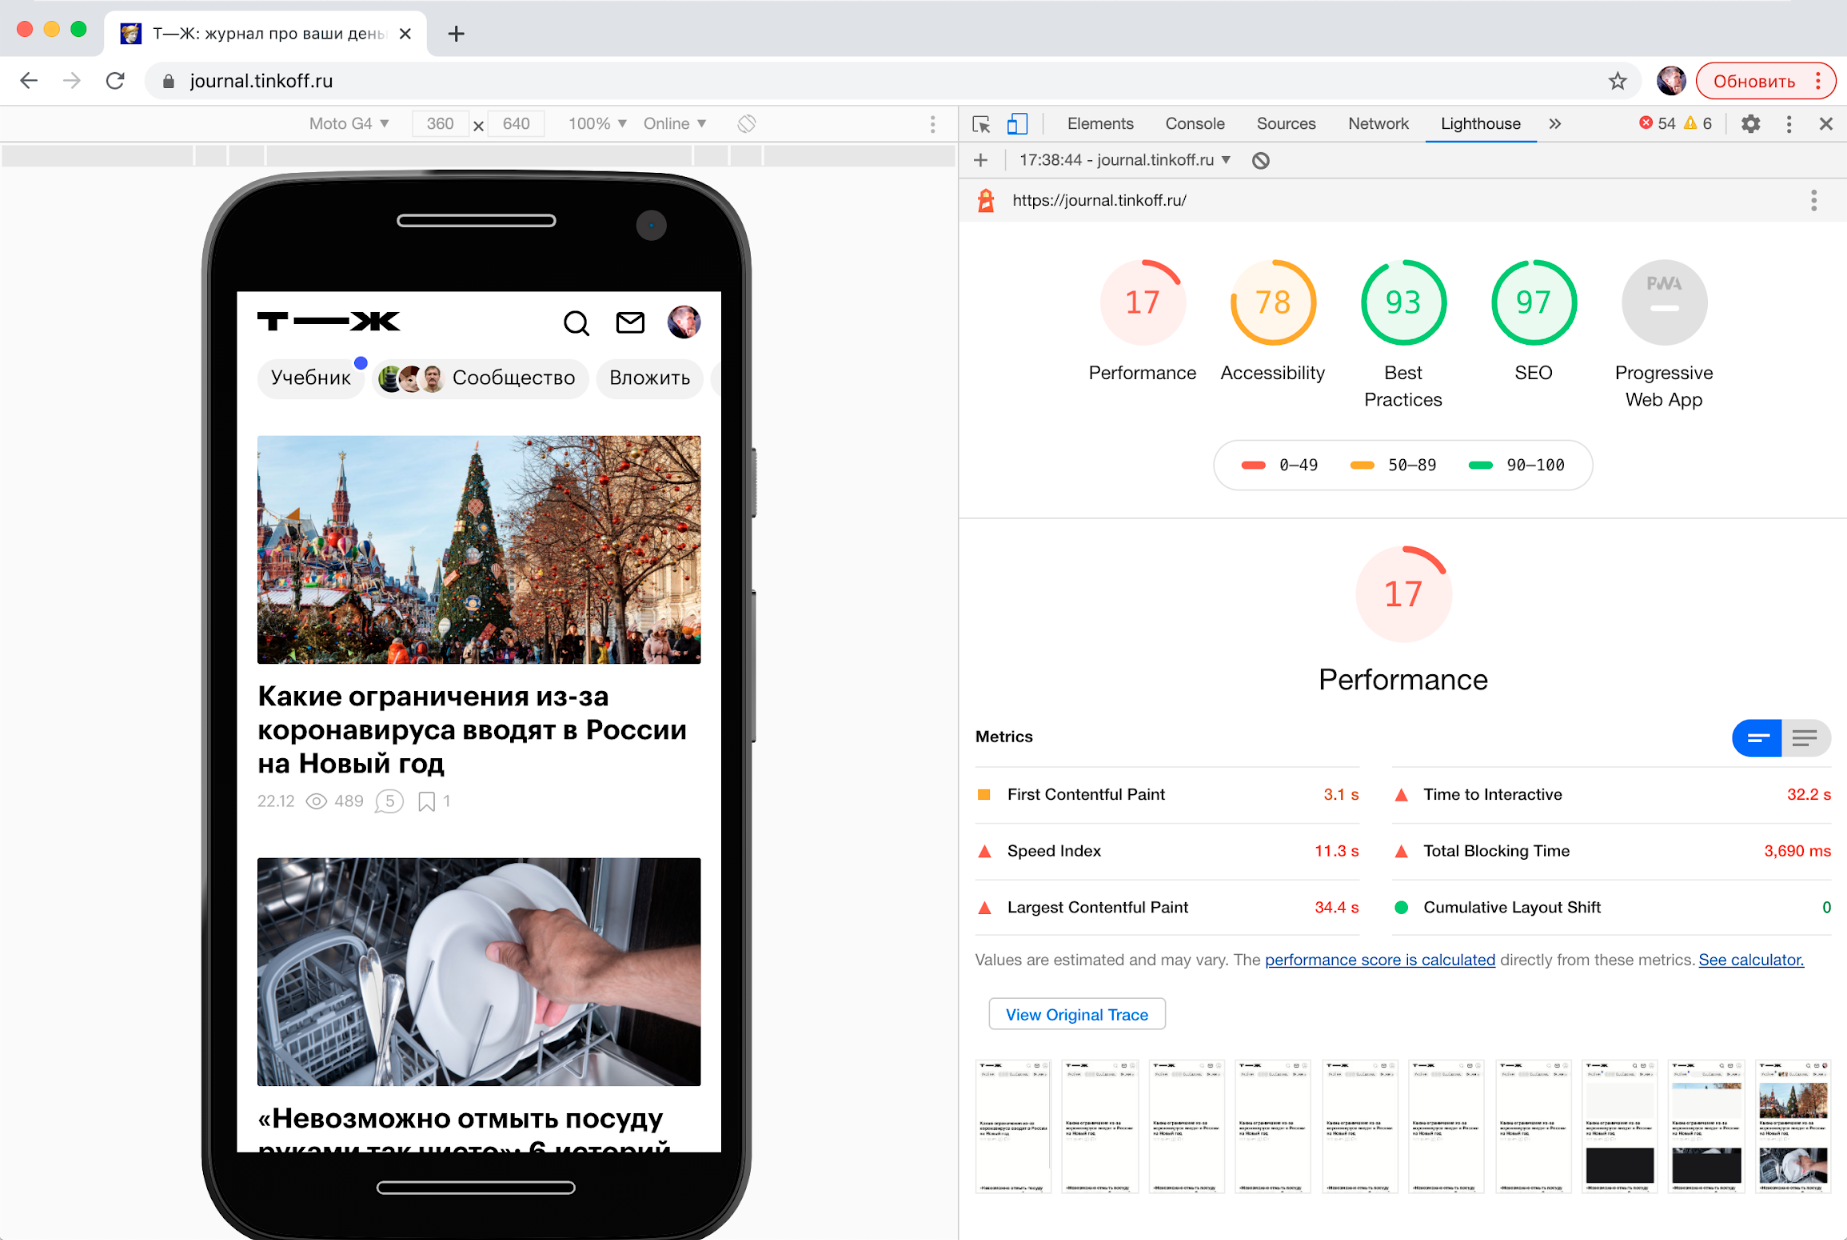The image size is (1847, 1240).
Task: Bookmark the page with the star icon
Action: pos(1617,81)
